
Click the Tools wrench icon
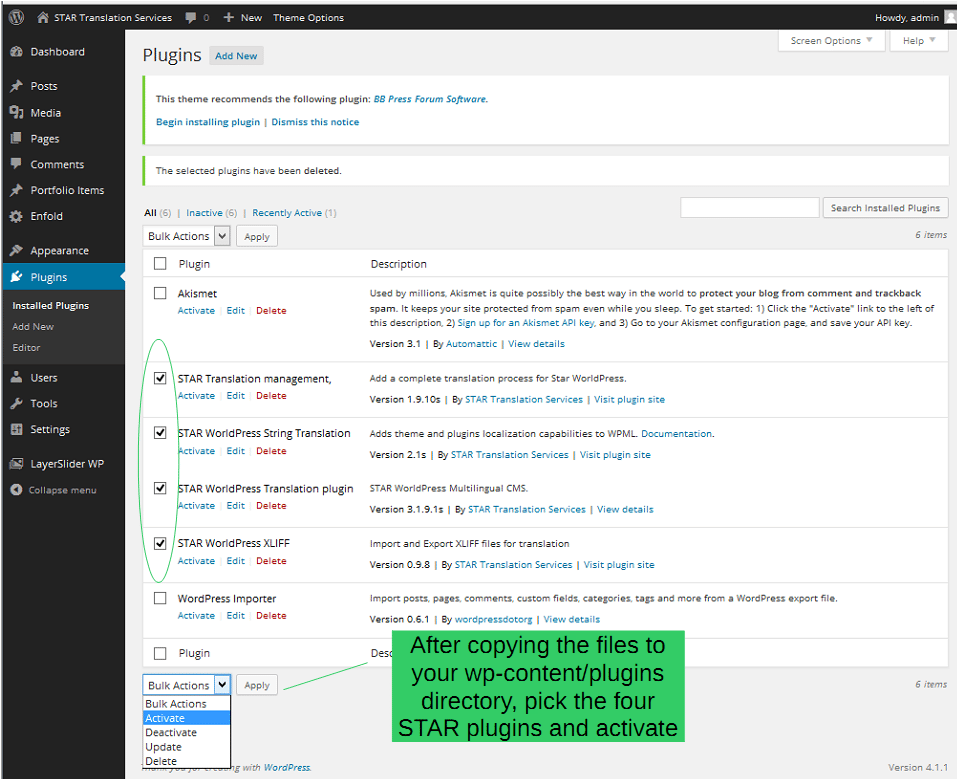[x=16, y=404]
